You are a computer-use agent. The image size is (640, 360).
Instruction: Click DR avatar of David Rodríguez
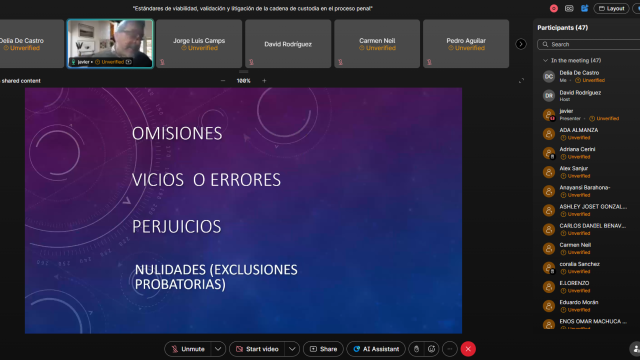pos(549,96)
